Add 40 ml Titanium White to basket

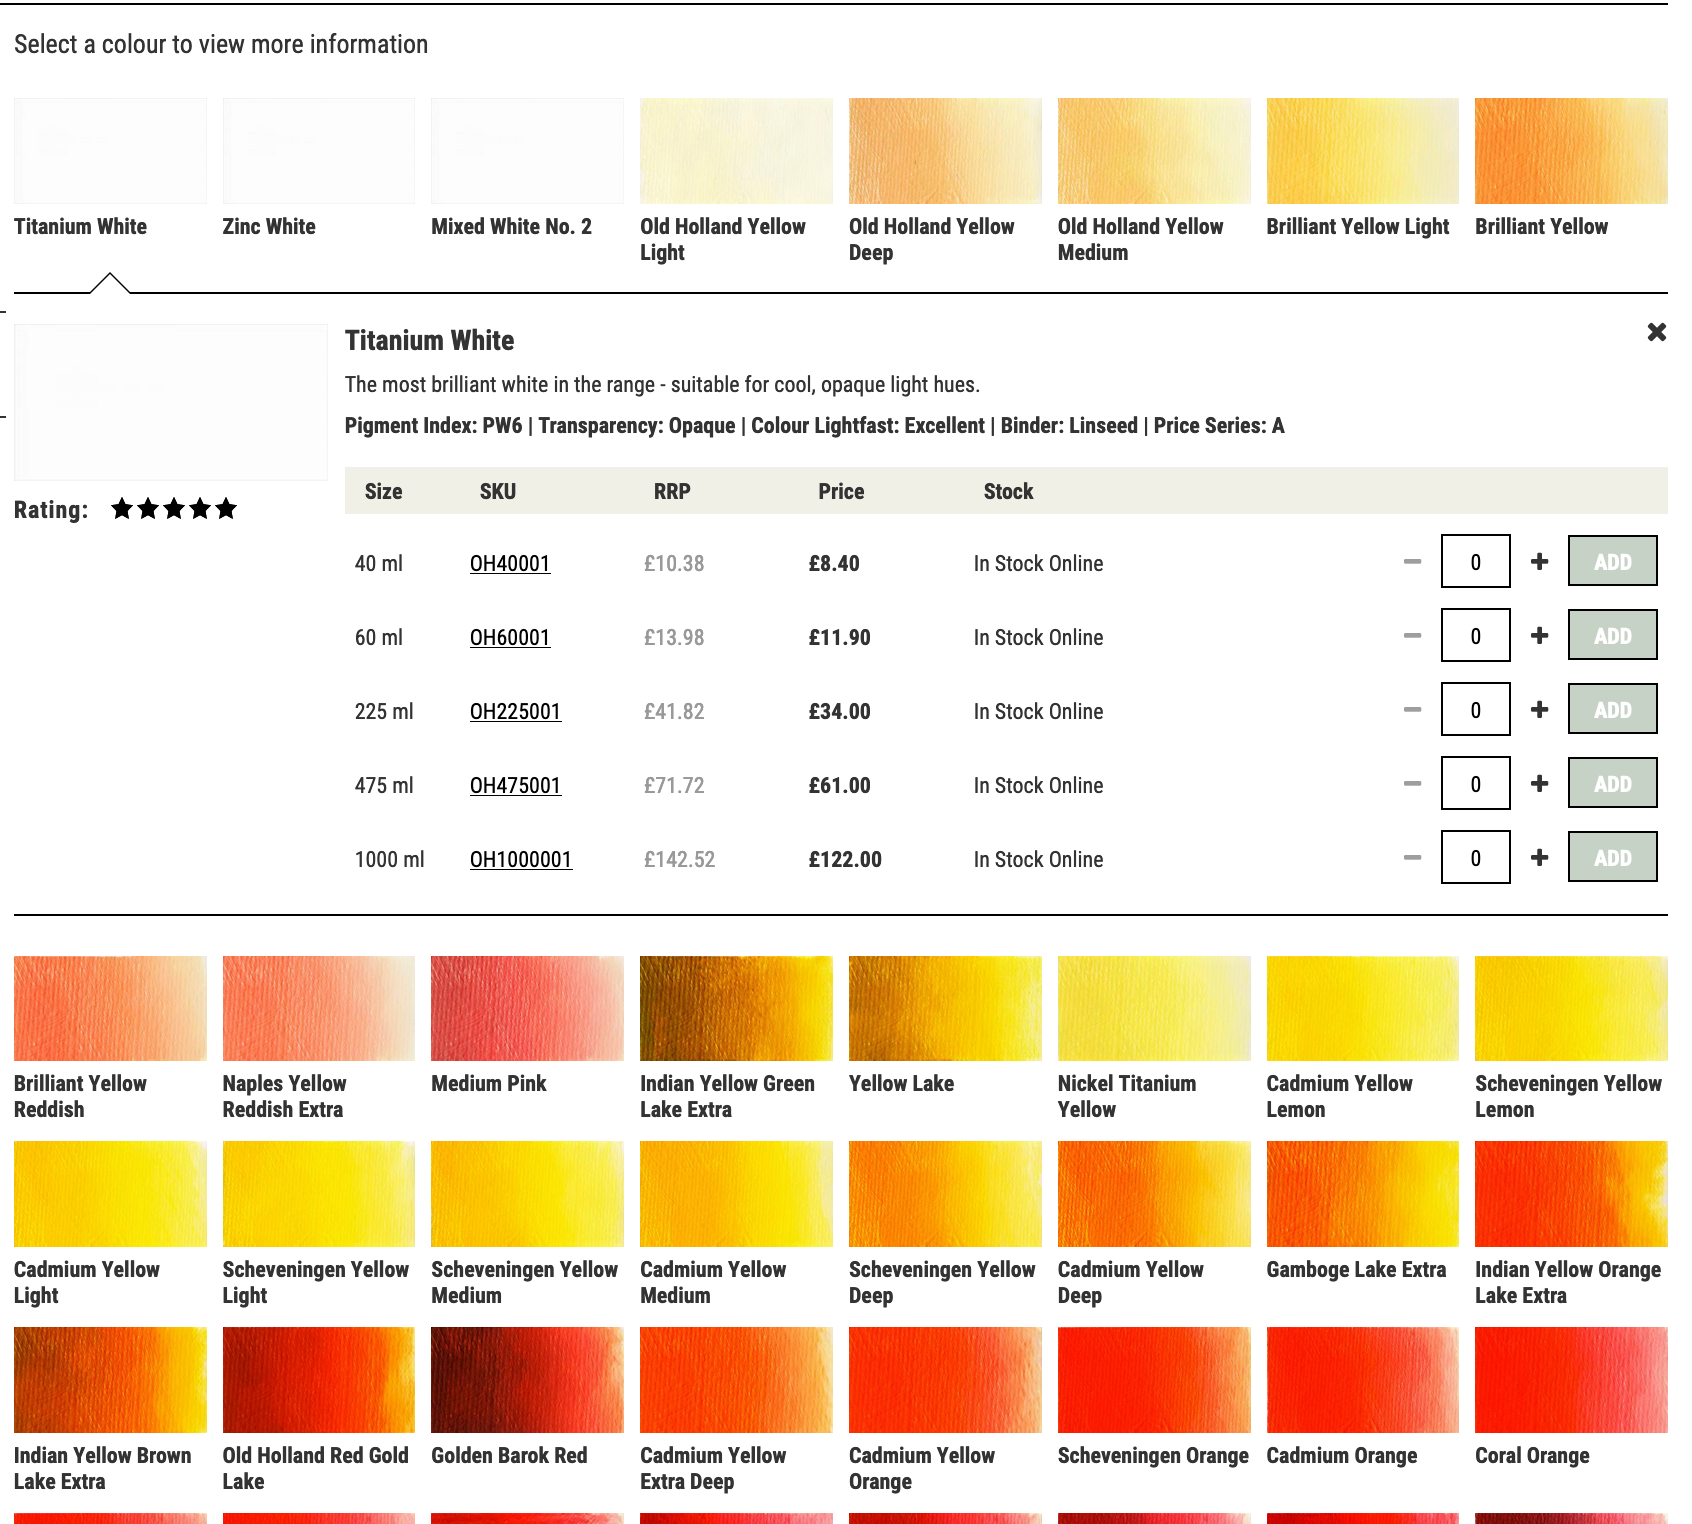tap(1612, 561)
